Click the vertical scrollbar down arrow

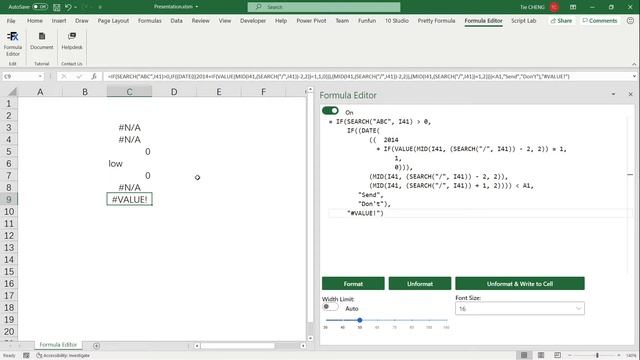[310, 338]
